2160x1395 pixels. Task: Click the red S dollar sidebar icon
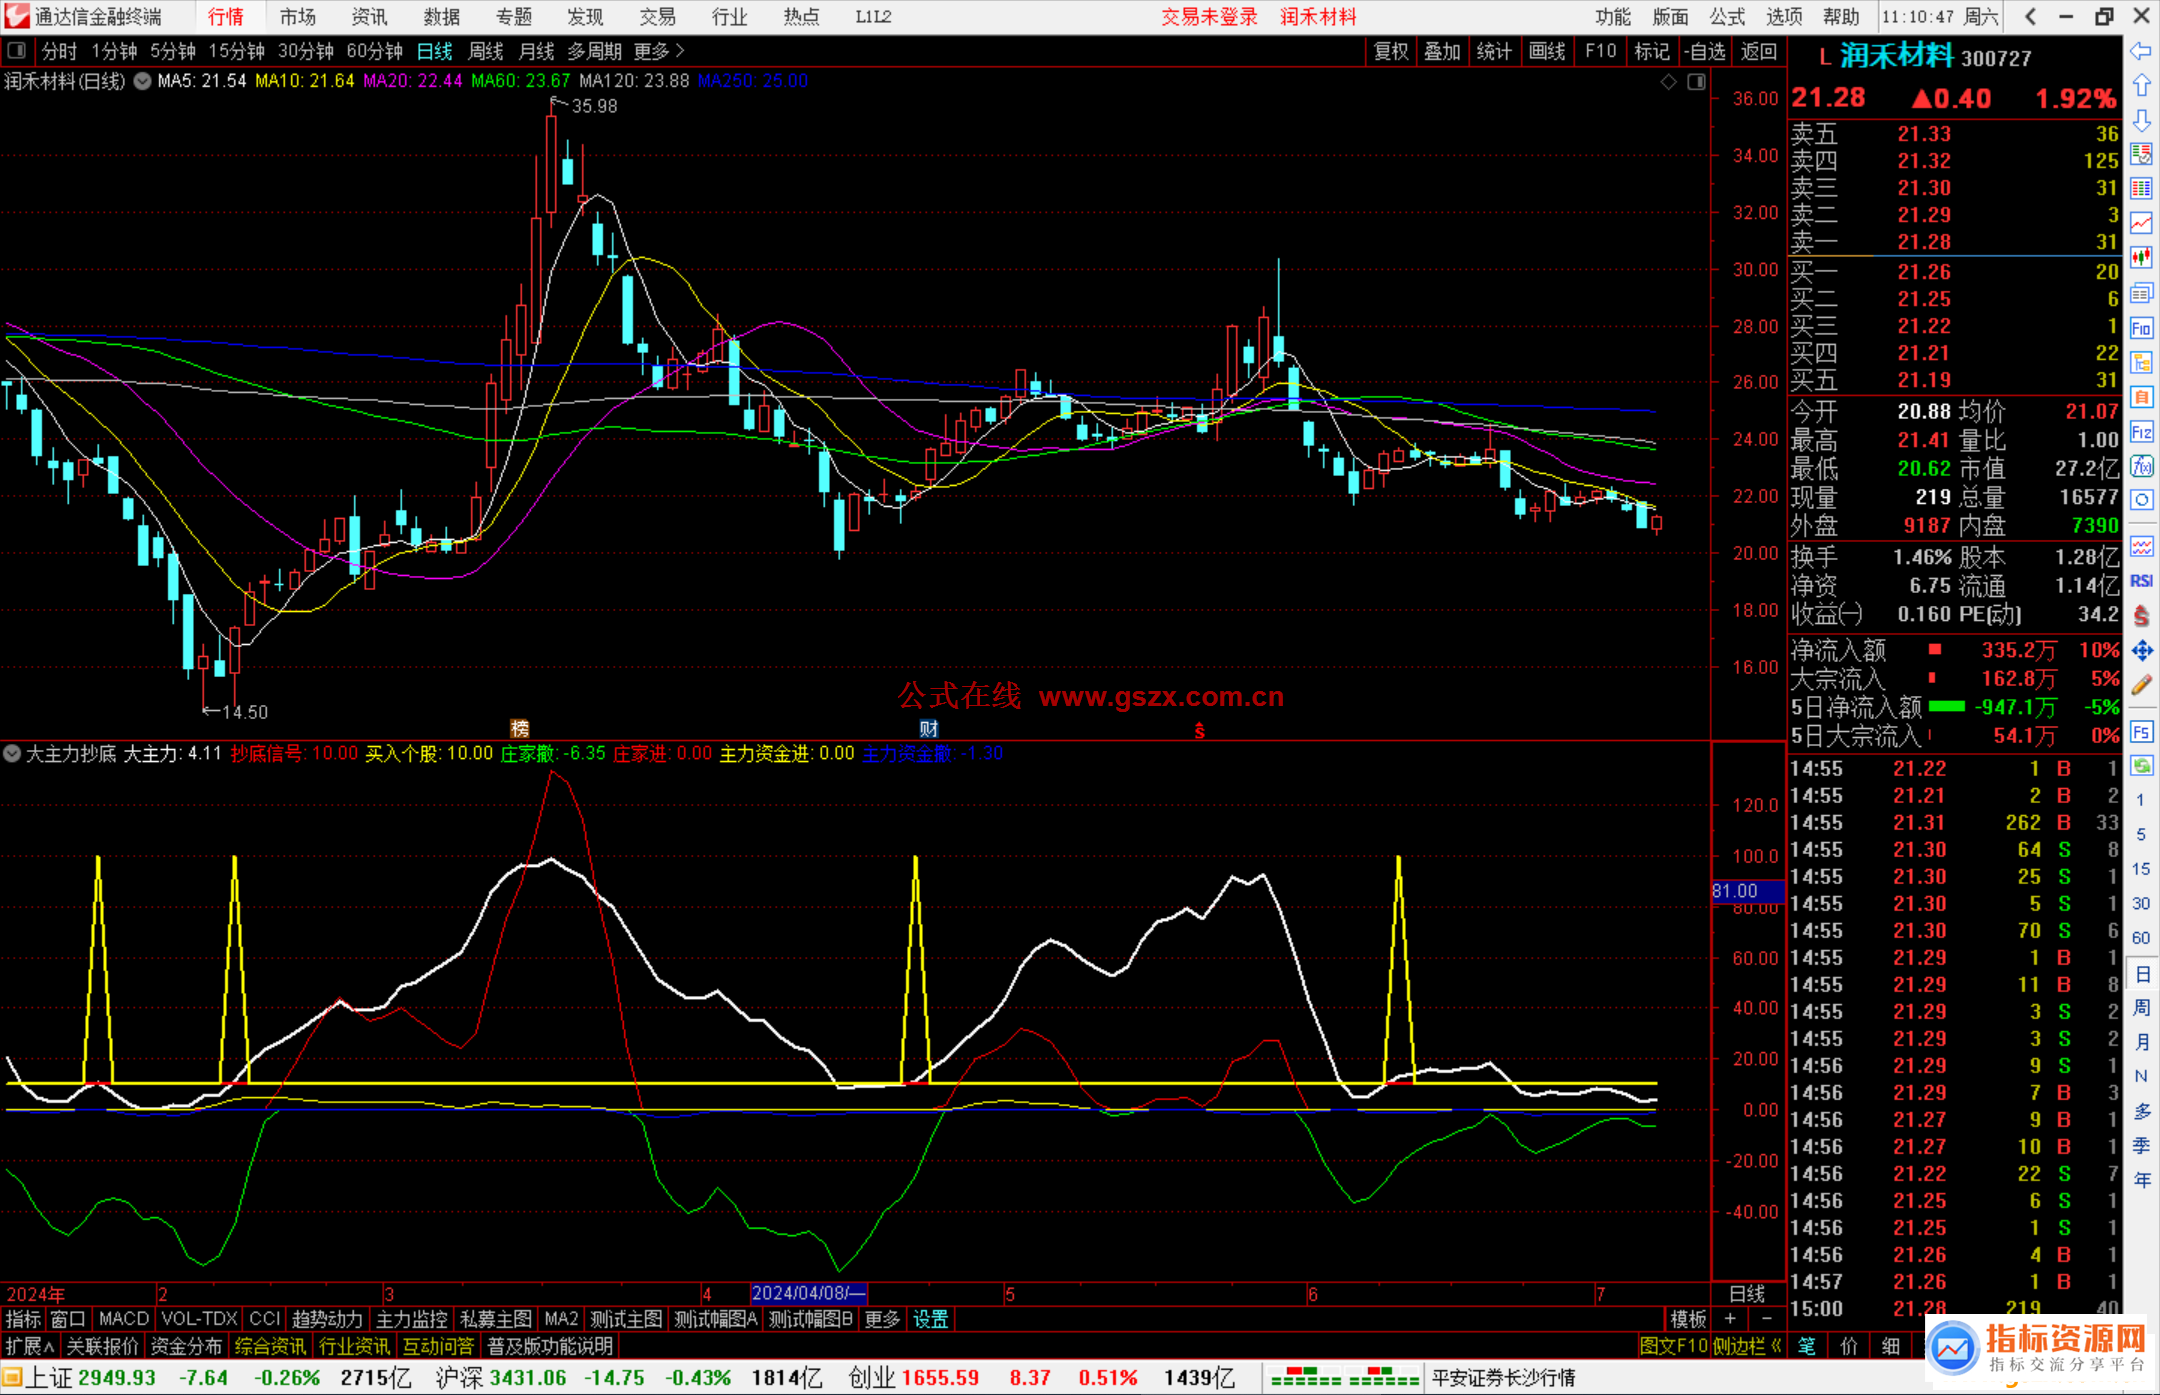click(2141, 616)
